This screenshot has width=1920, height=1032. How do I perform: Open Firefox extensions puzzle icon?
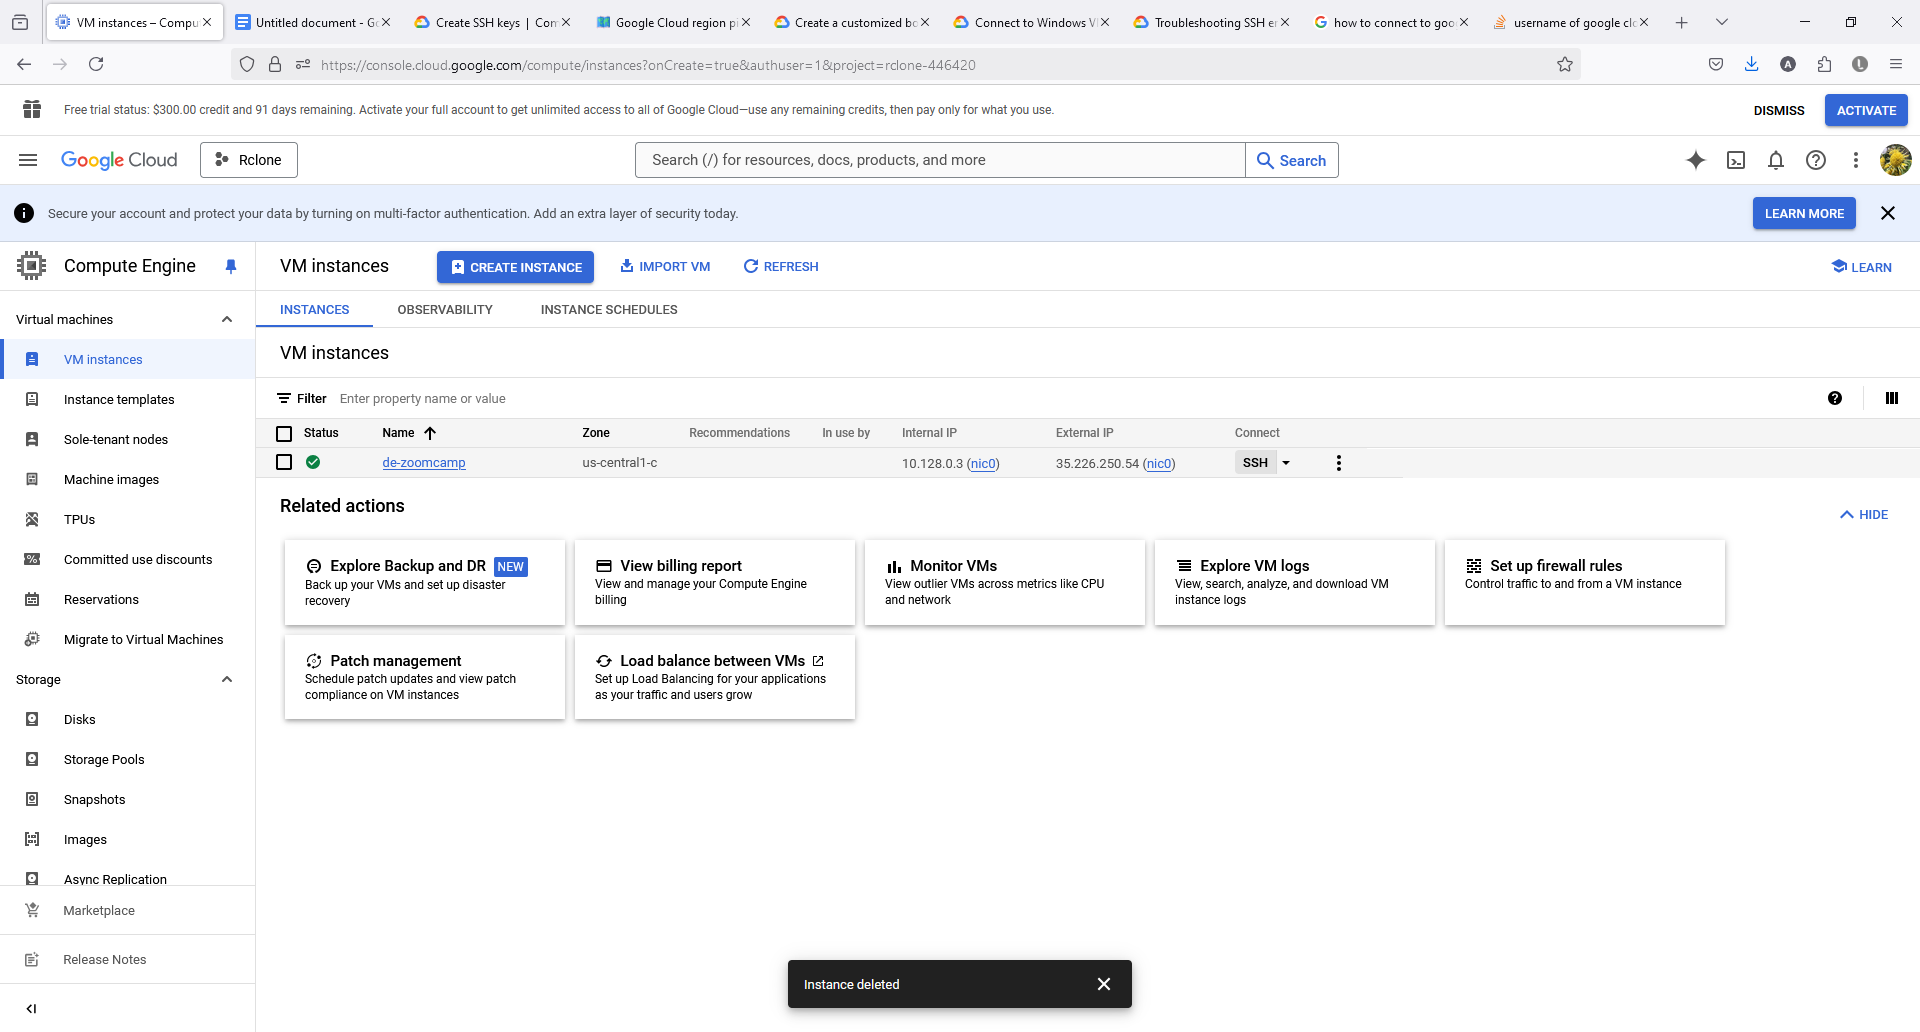point(1824,65)
